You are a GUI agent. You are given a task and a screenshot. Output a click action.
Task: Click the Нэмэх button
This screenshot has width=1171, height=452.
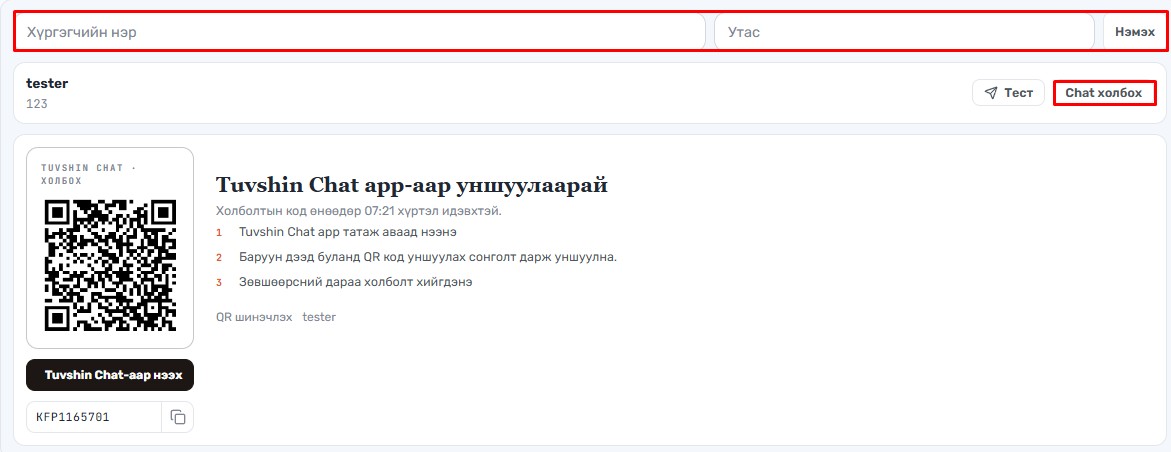[x=1134, y=32]
